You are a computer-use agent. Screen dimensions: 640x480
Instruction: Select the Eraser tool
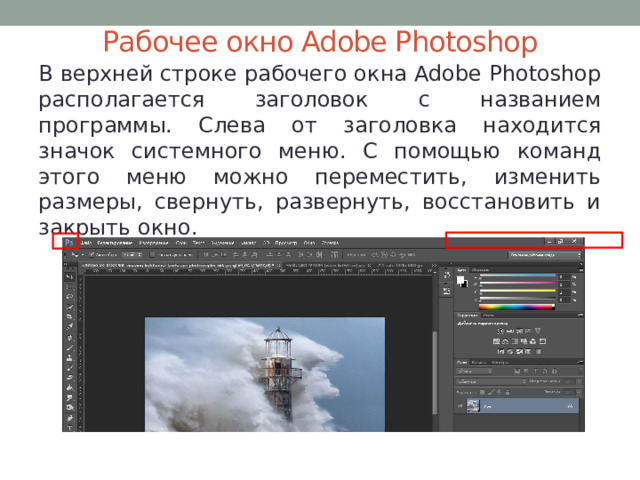tap(70, 378)
